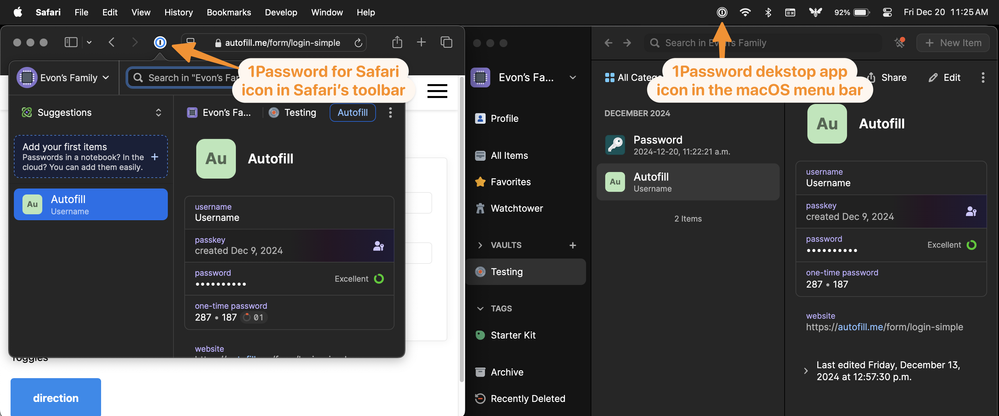999x416 pixels.
Task: Click Edit button in desktop app
Action: [x=945, y=78]
